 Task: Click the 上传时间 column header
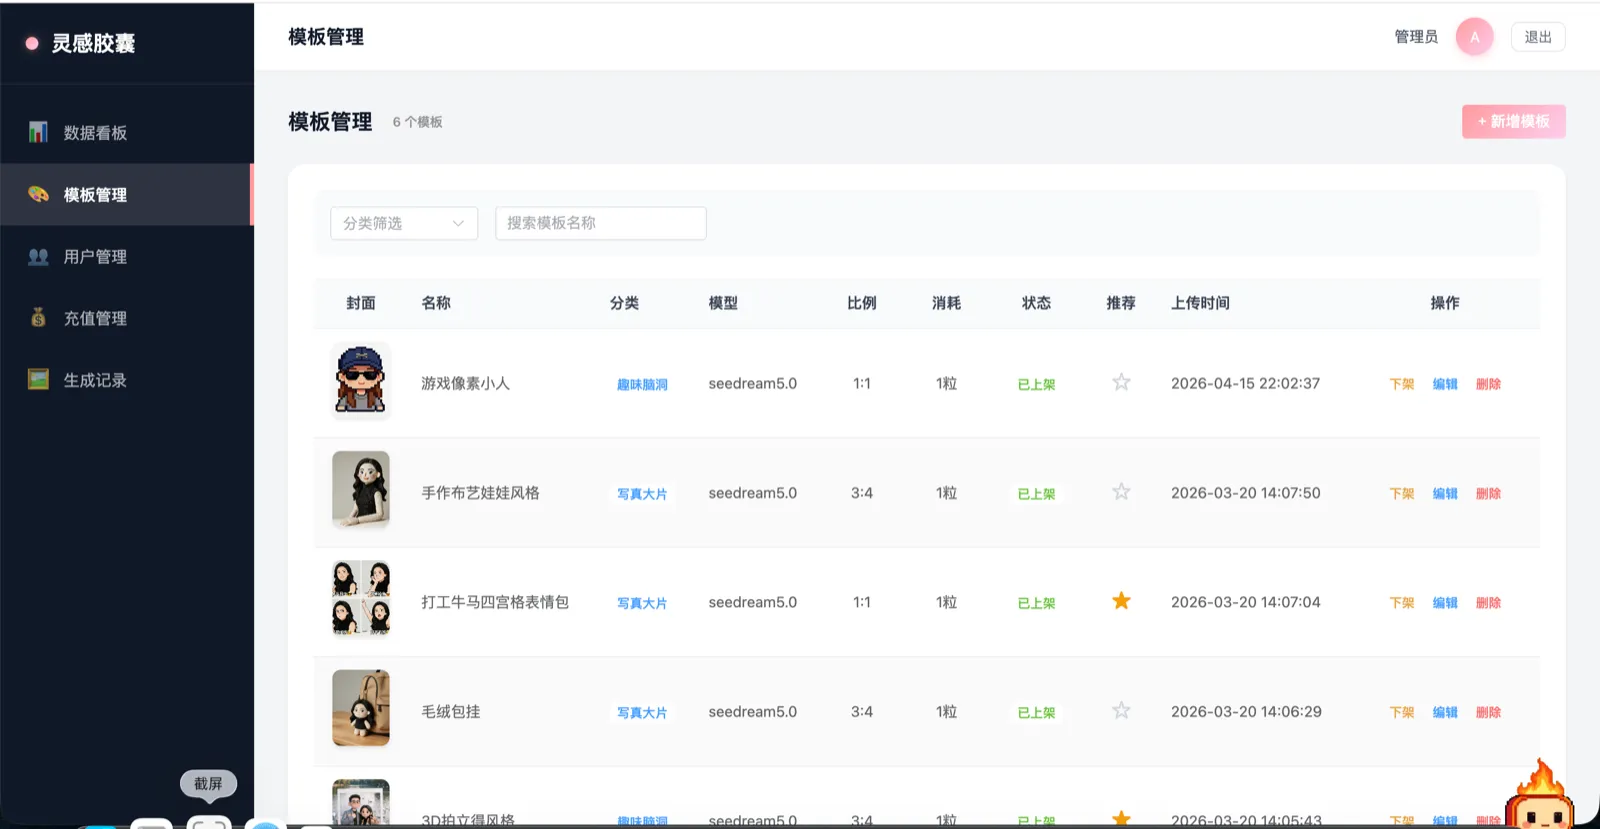[x=1200, y=303]
